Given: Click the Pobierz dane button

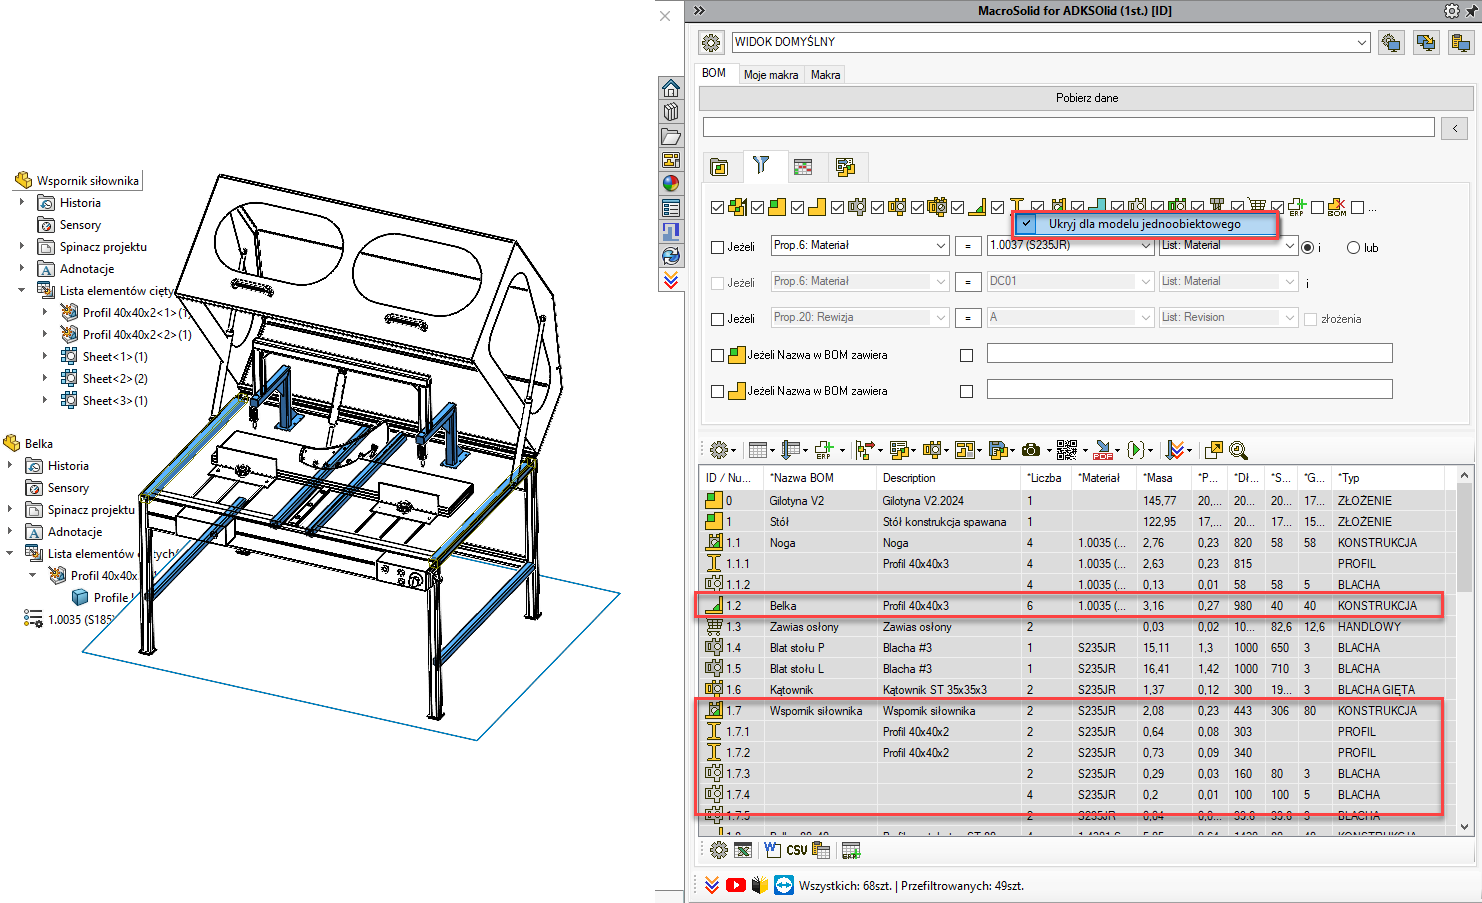Looking at the screenshot, I should point(1086,98).
